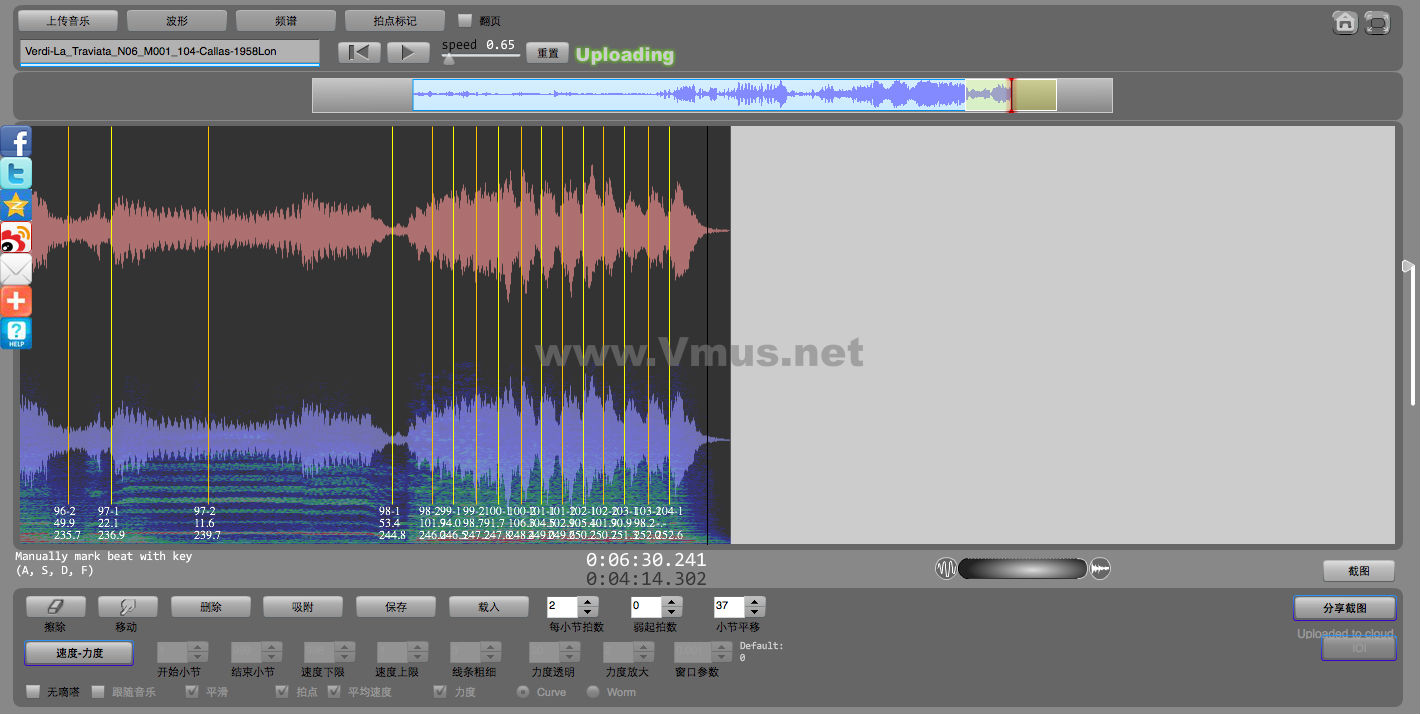Click the song title input field
The height and width of the screenshot is (714, 1420).
tap(170, 52)
